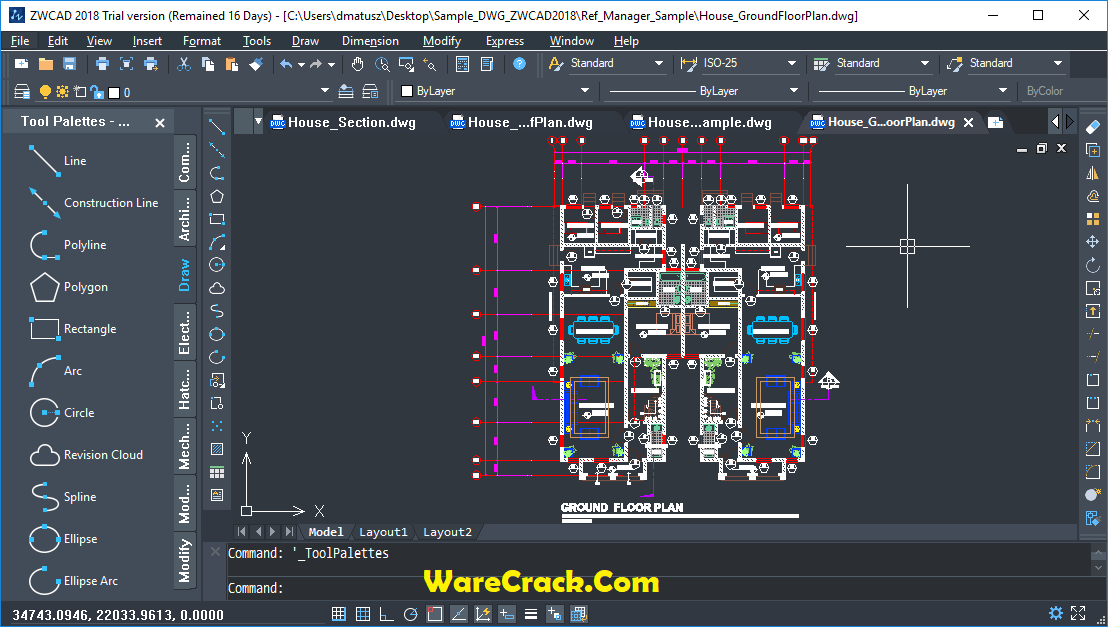Switch to the Layout2 tab
The width and height of the screenshot is (1108, 627).
pos(447,532)
